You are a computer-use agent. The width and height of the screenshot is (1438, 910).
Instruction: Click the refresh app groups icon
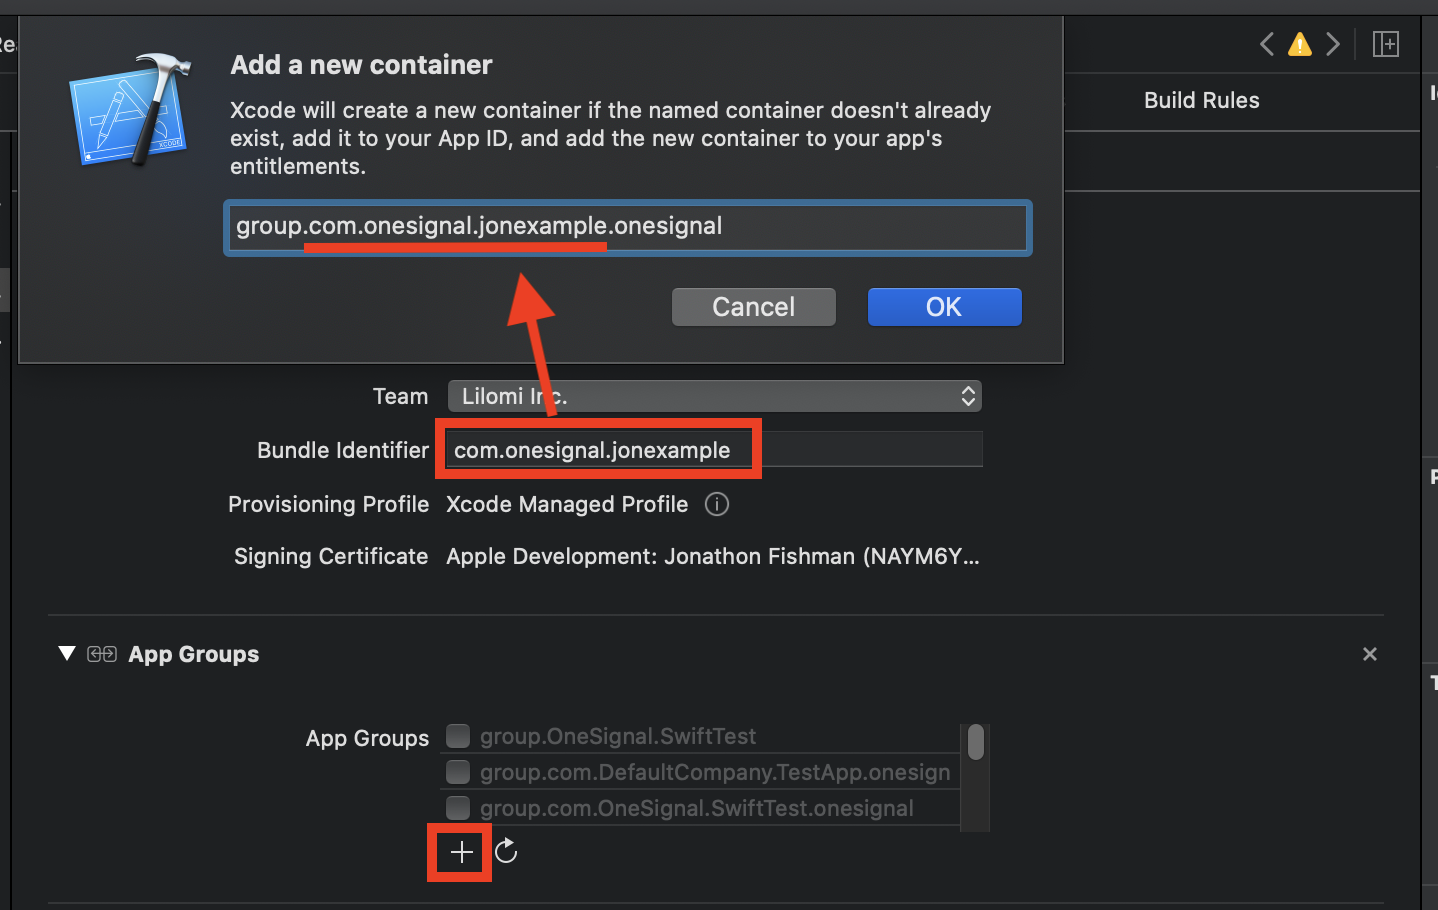pos(506,851)
